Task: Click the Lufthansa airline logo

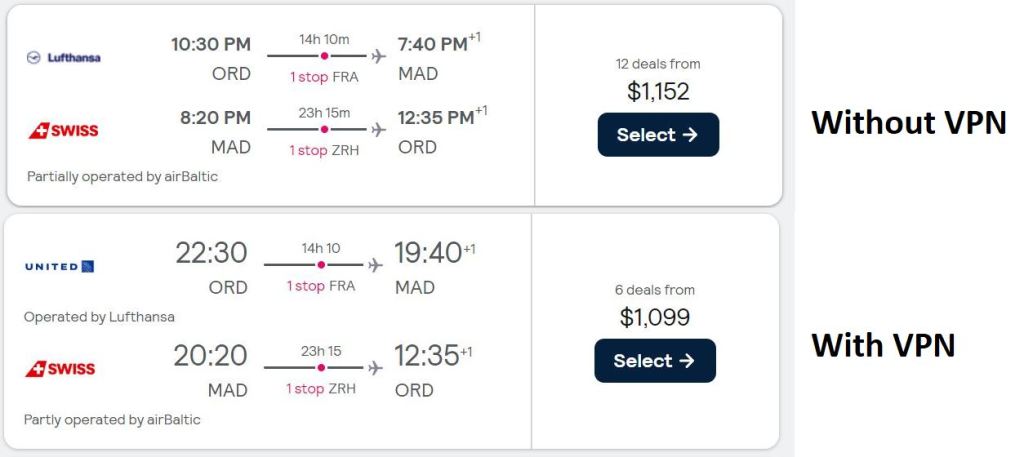Action: tap(63, 57)
